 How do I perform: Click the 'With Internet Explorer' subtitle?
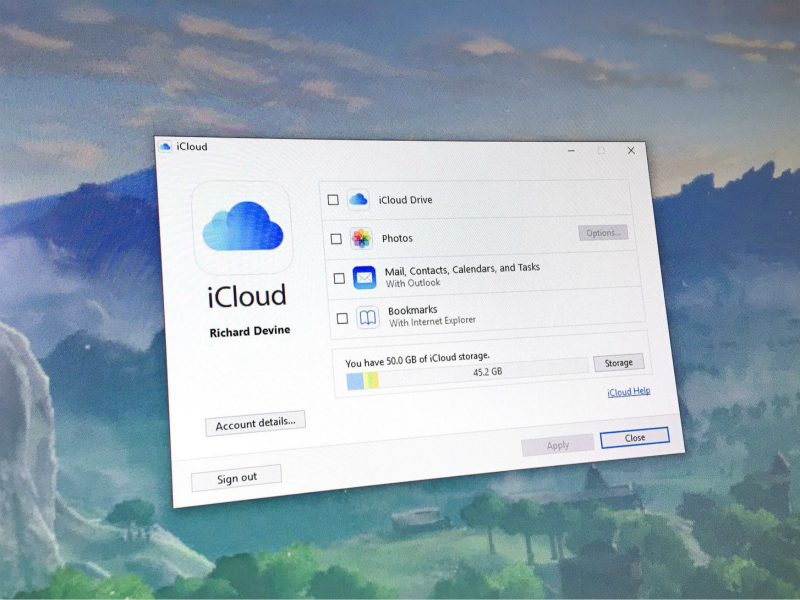[x=433, y=321]
